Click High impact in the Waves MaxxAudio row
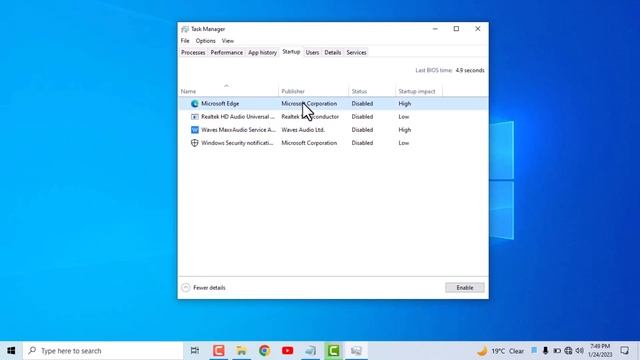Image resolution: width=640 pixels, height=360 pixels. click(404, 130)
